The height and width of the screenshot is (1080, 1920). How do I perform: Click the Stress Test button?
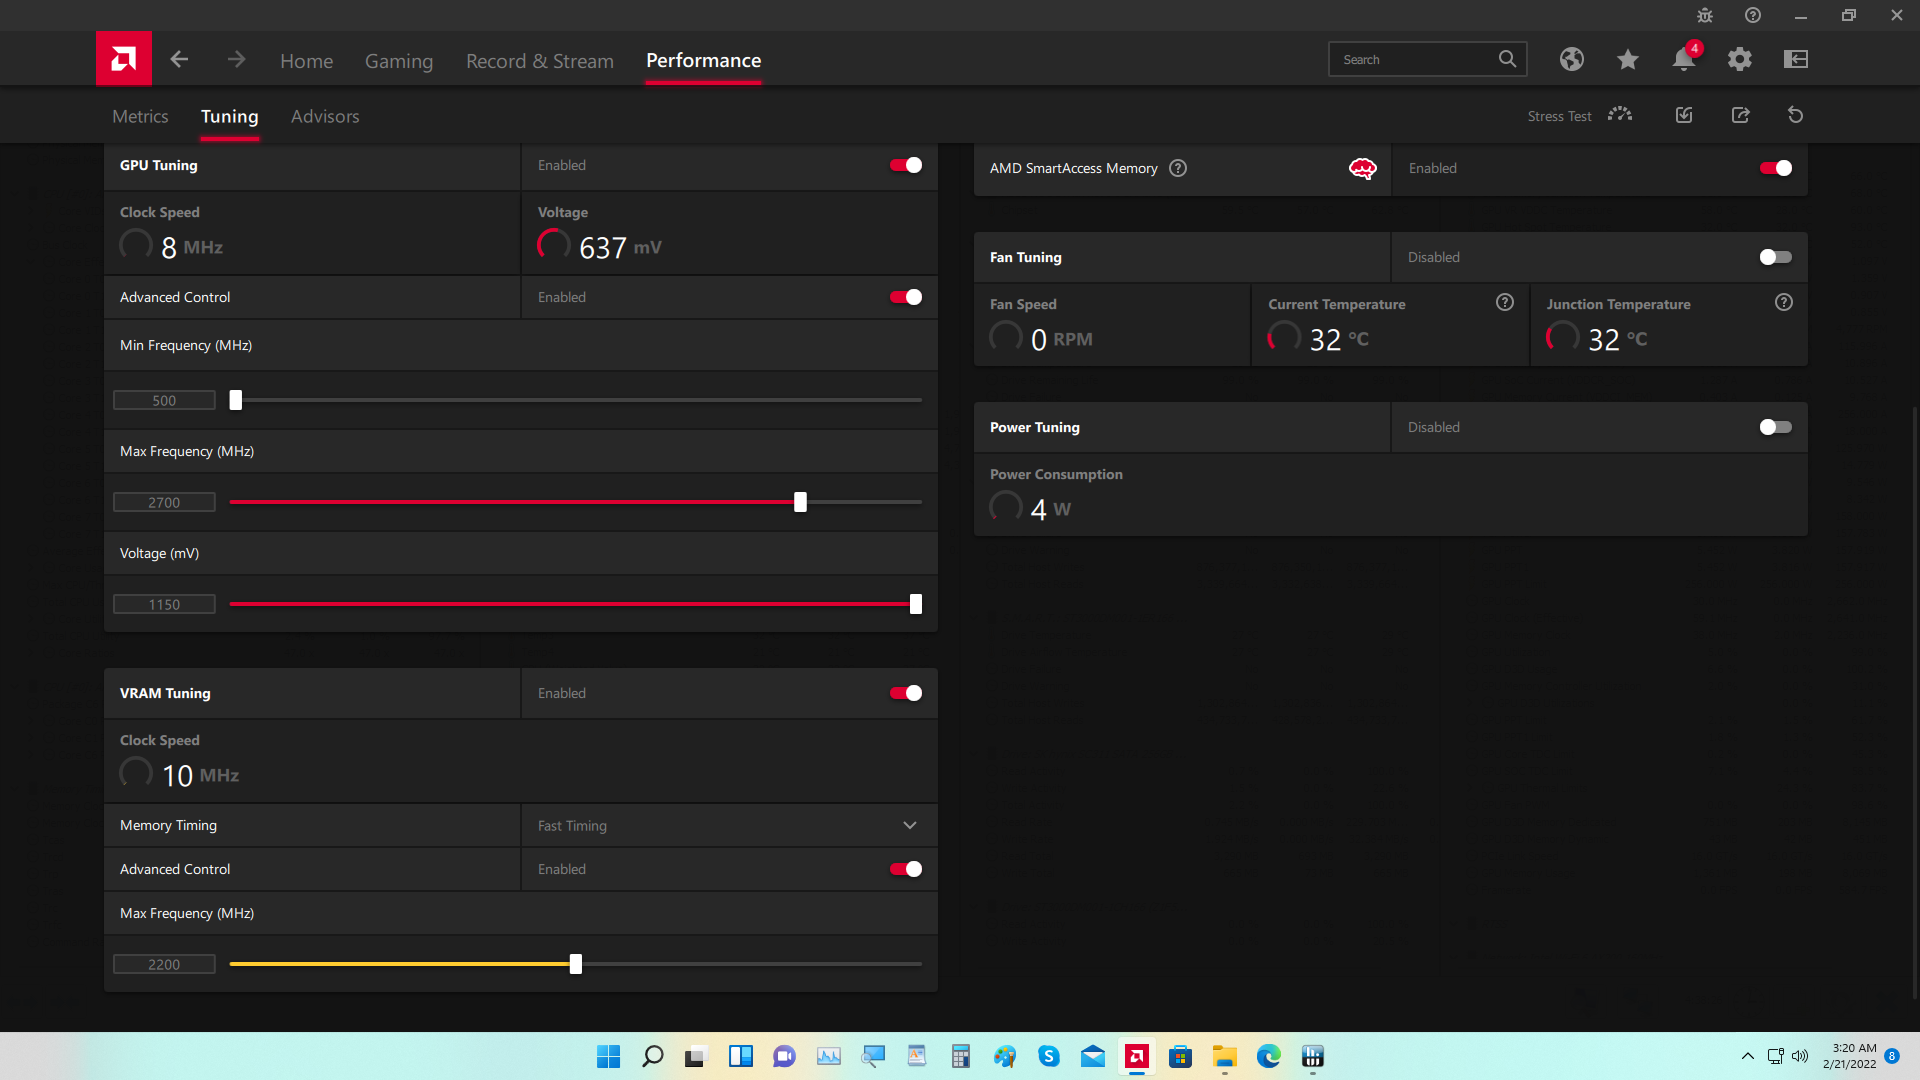tap(1559, 116)
